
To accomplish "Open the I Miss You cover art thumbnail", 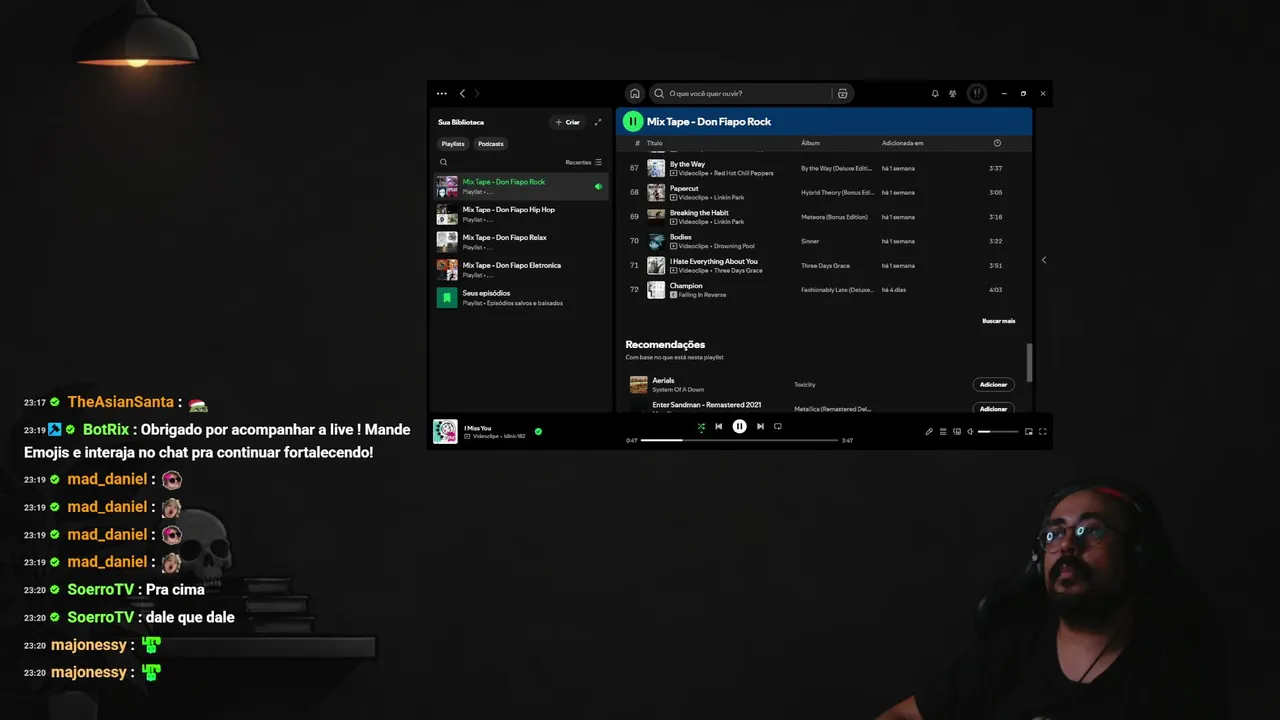I will coord(445,432).
